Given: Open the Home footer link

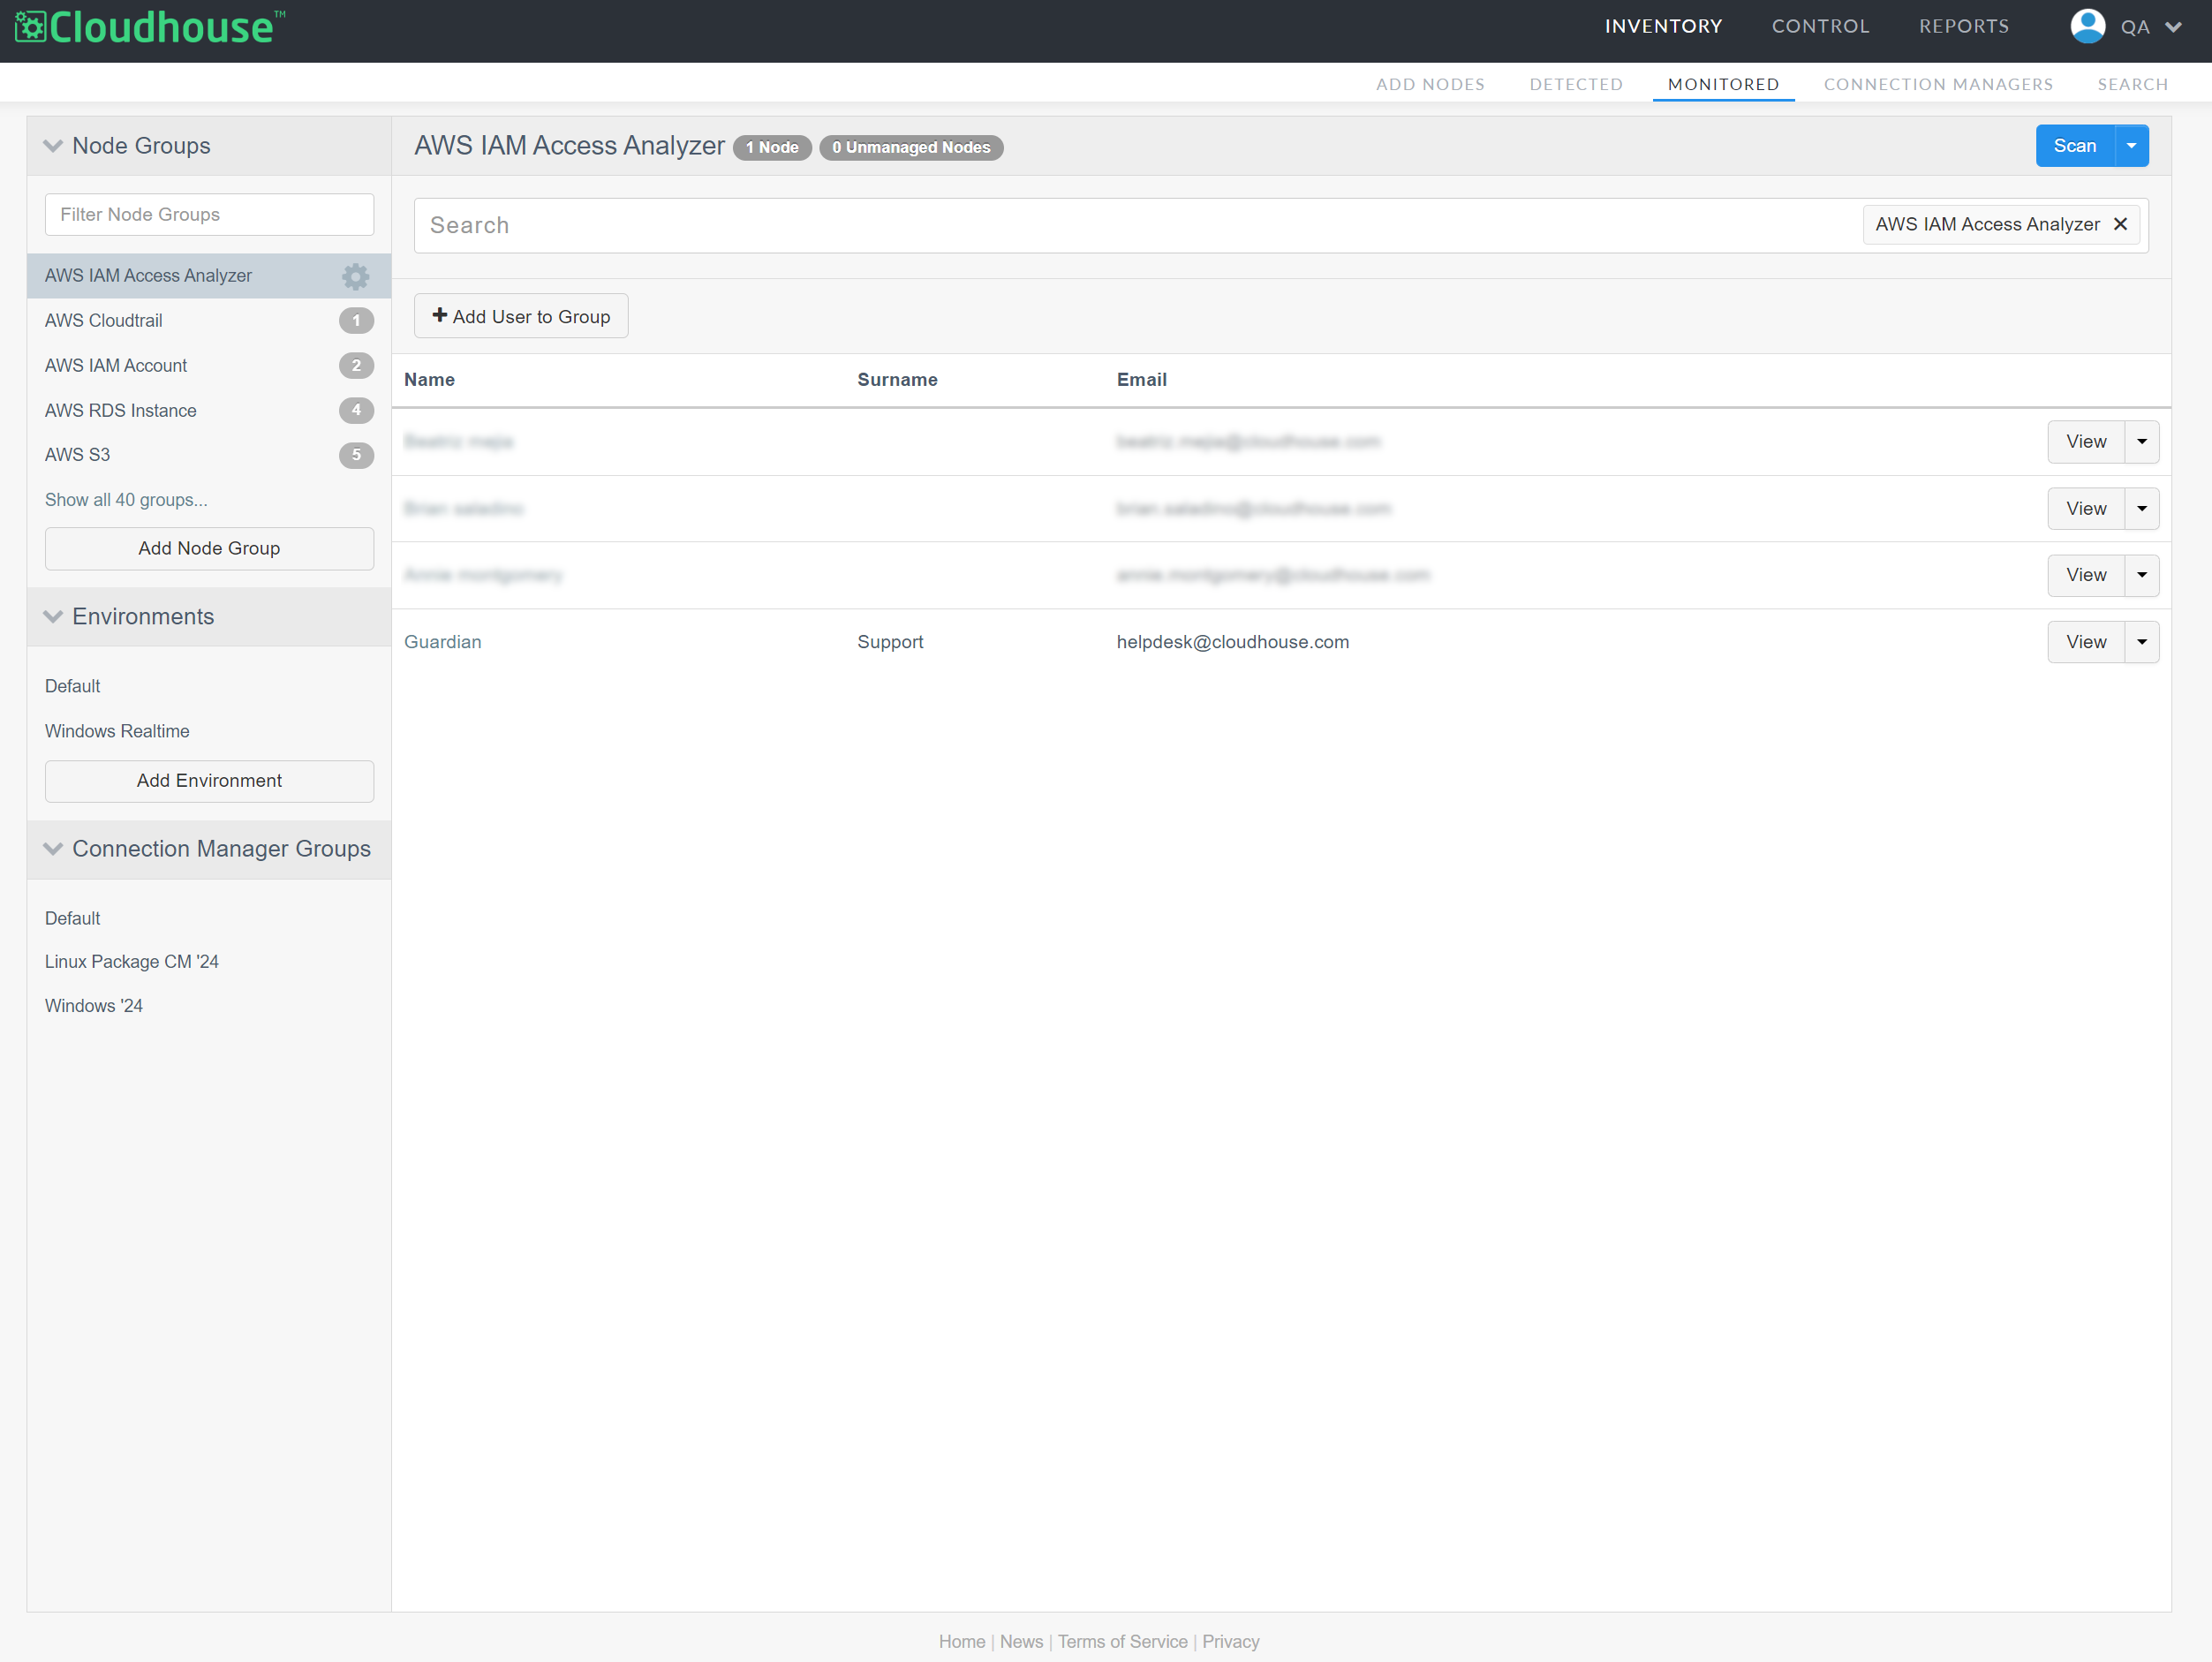Looking at the screenshot, I should pyautogui.click(x=962, y=1642).
